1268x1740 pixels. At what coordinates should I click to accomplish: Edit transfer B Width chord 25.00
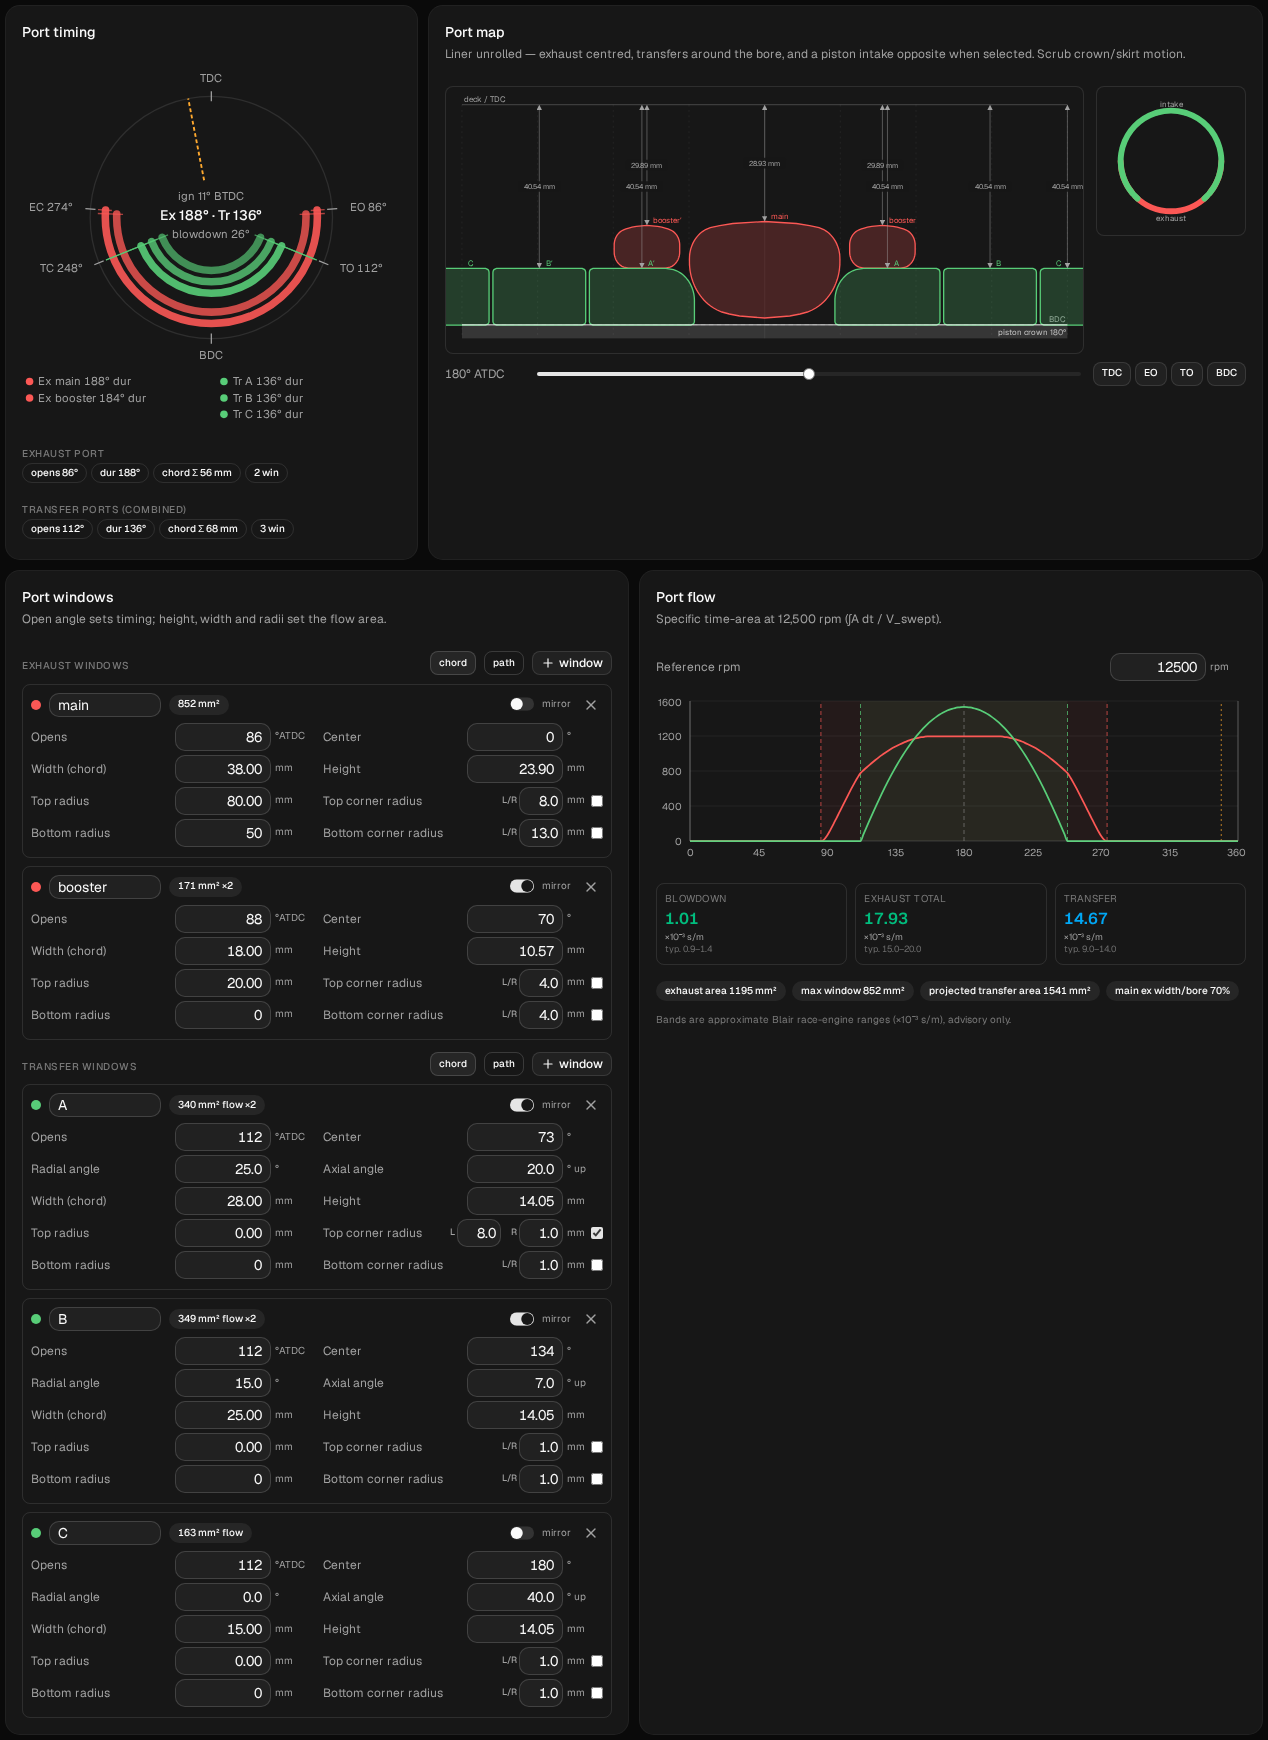click(223, 1415)
